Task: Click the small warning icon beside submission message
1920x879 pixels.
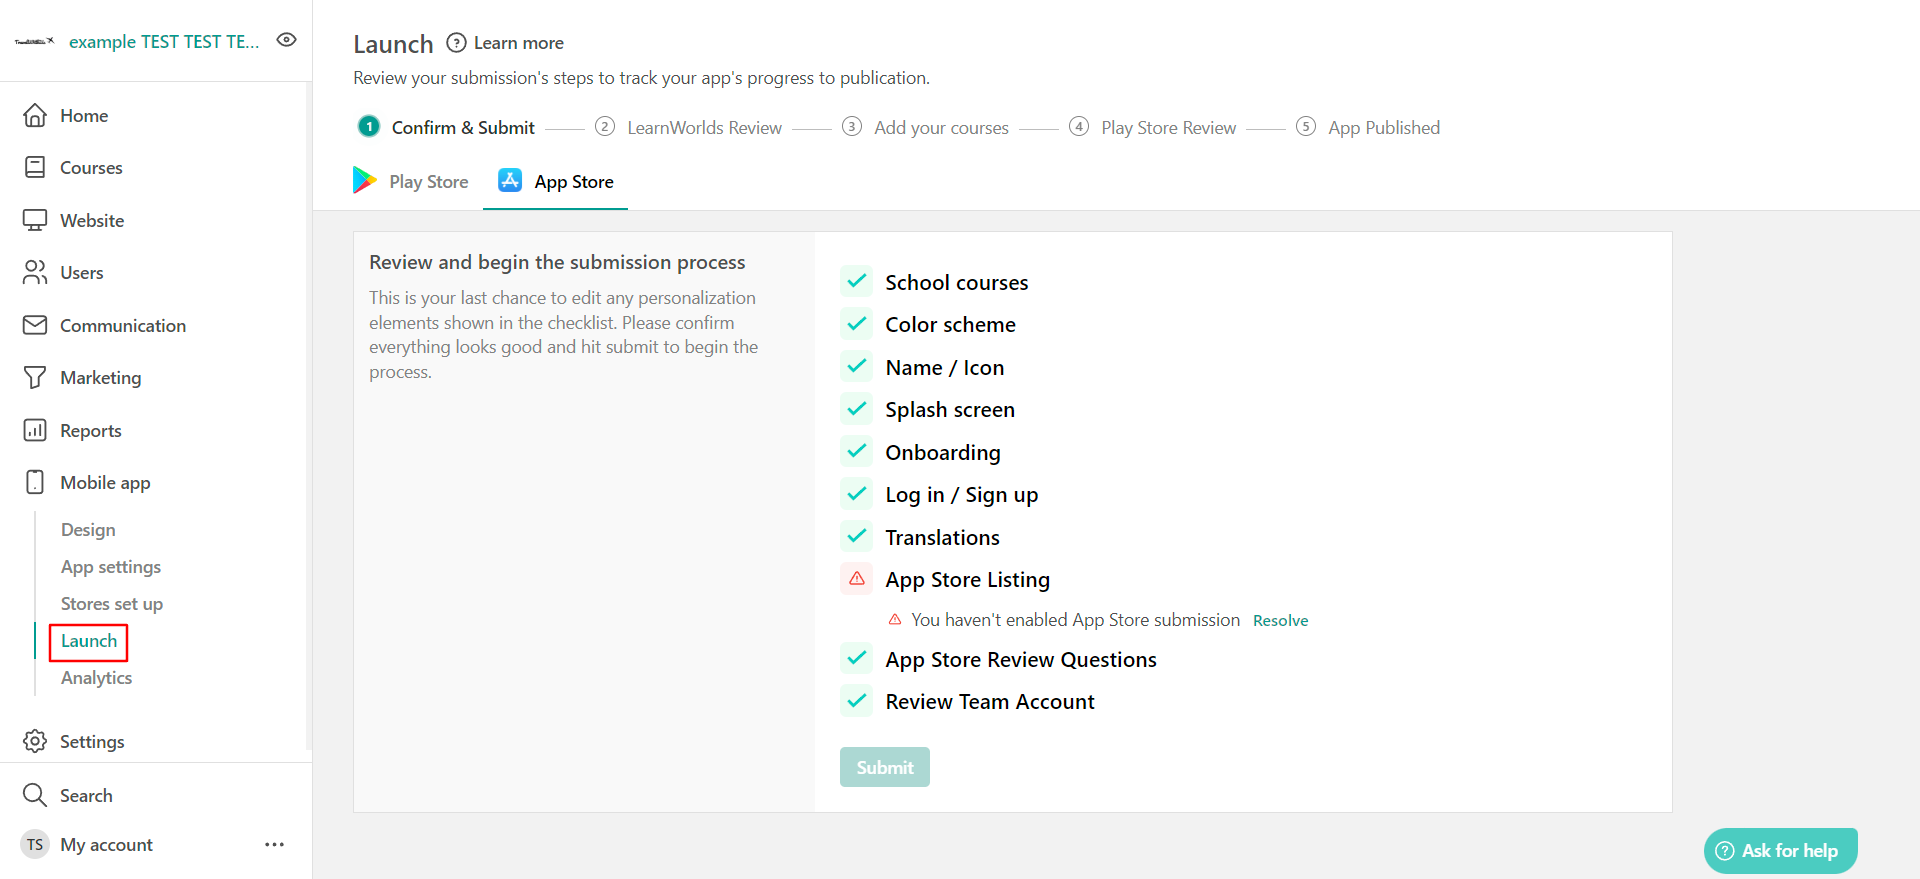Action: click(x=895, y=619)
